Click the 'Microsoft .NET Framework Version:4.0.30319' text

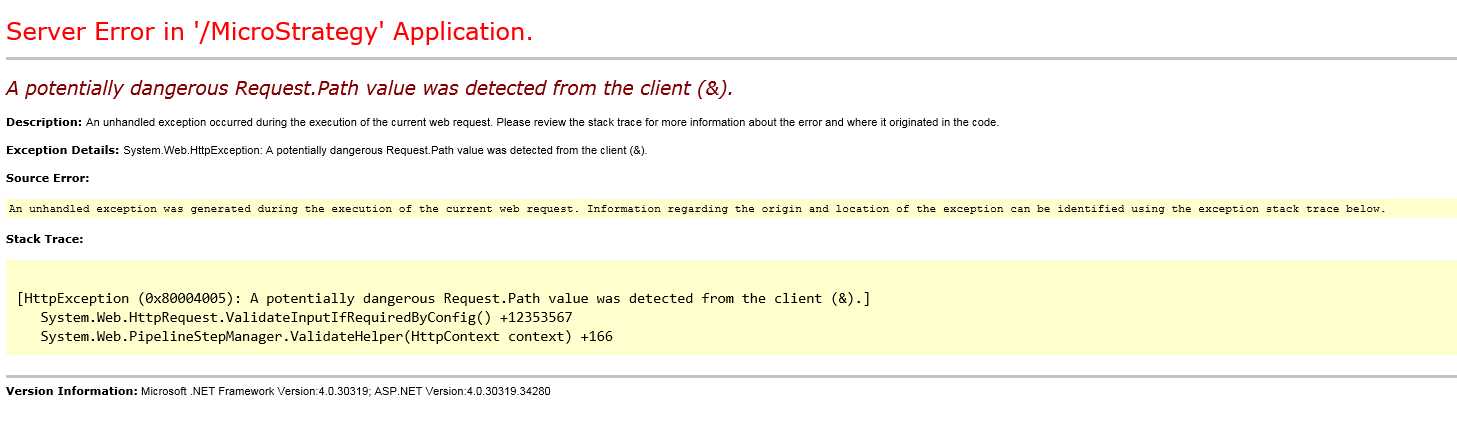255,392
